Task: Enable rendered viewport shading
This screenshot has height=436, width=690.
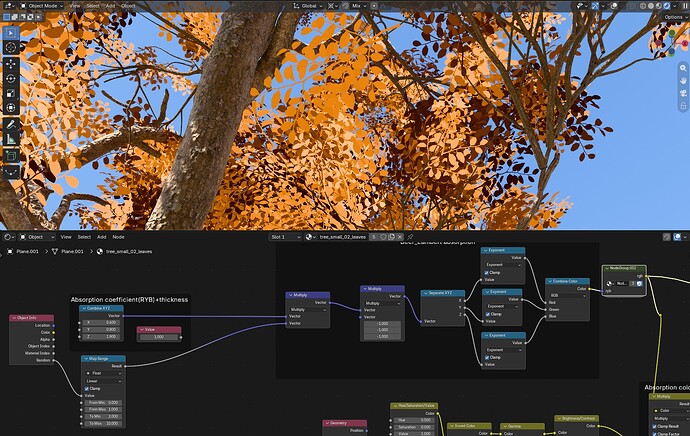Action: coord(667,6)
